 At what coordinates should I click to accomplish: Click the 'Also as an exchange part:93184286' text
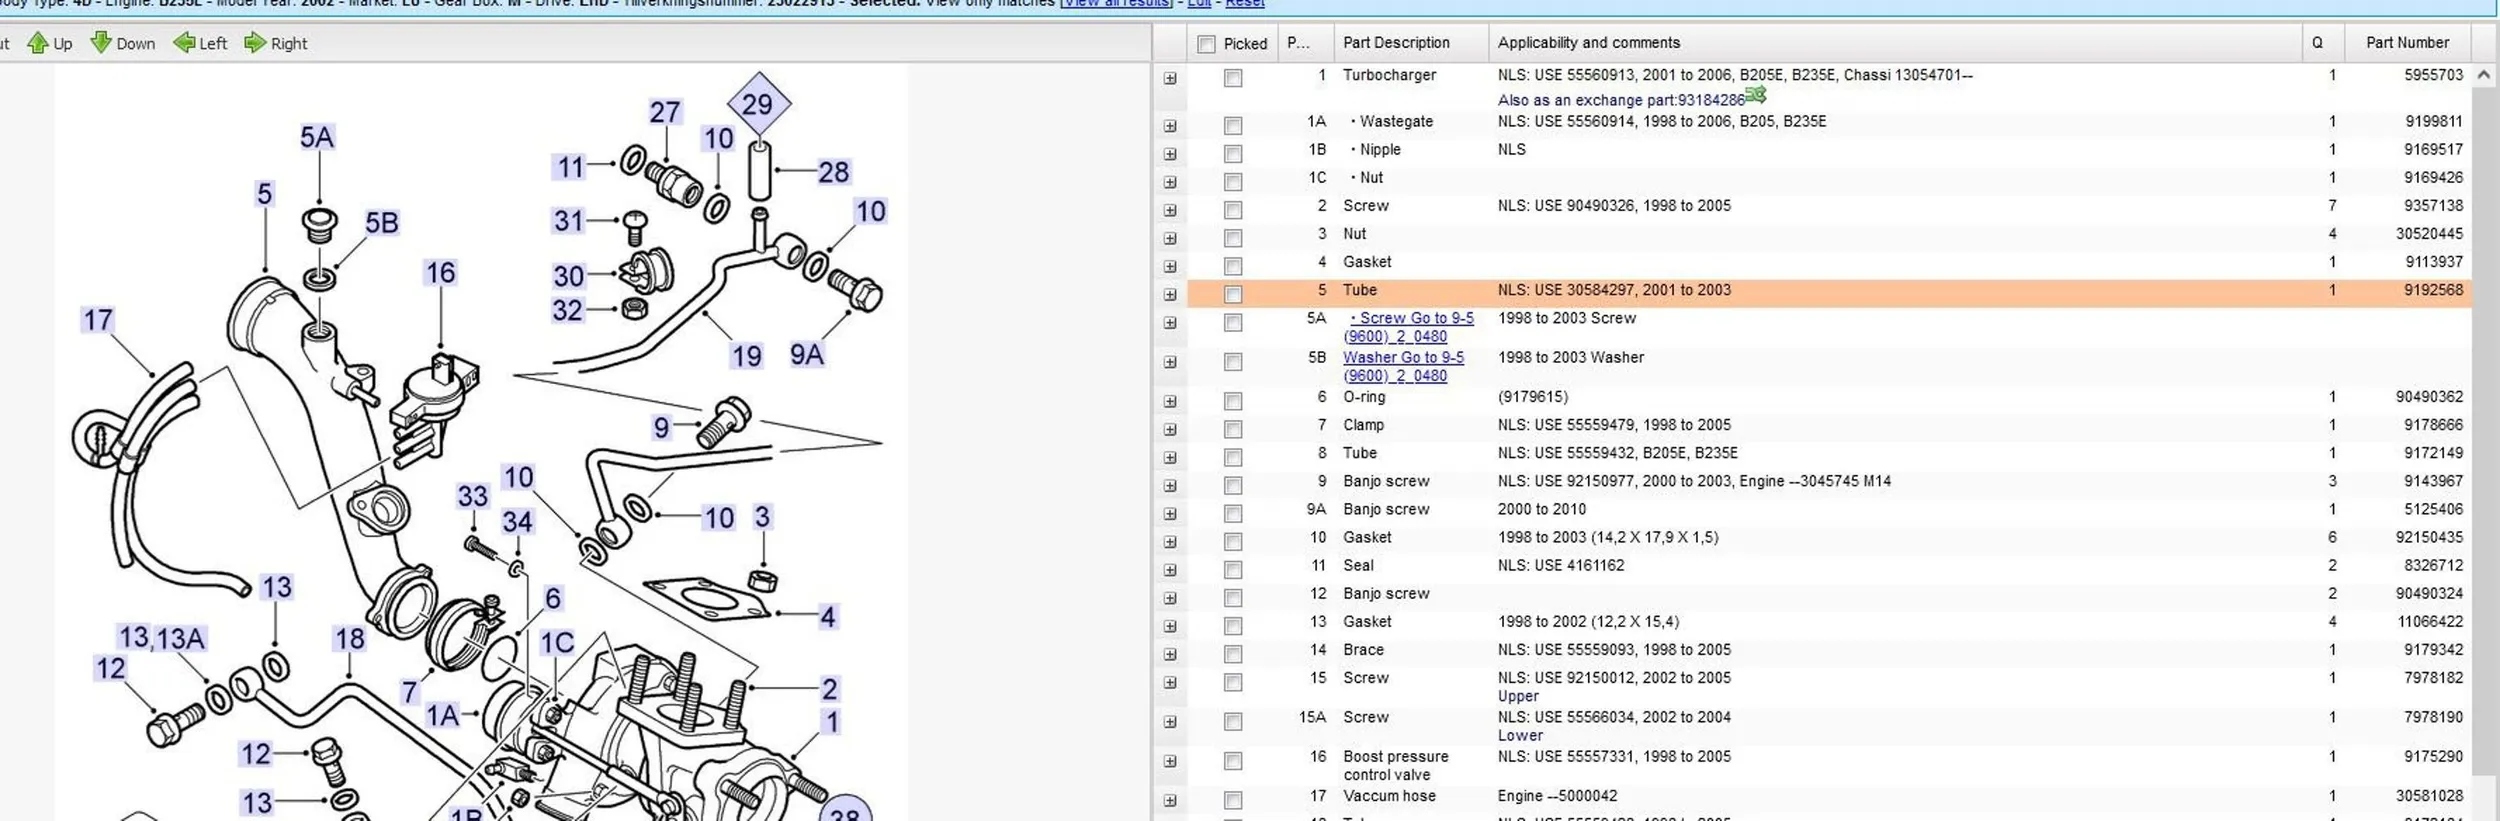point(1621,100)
